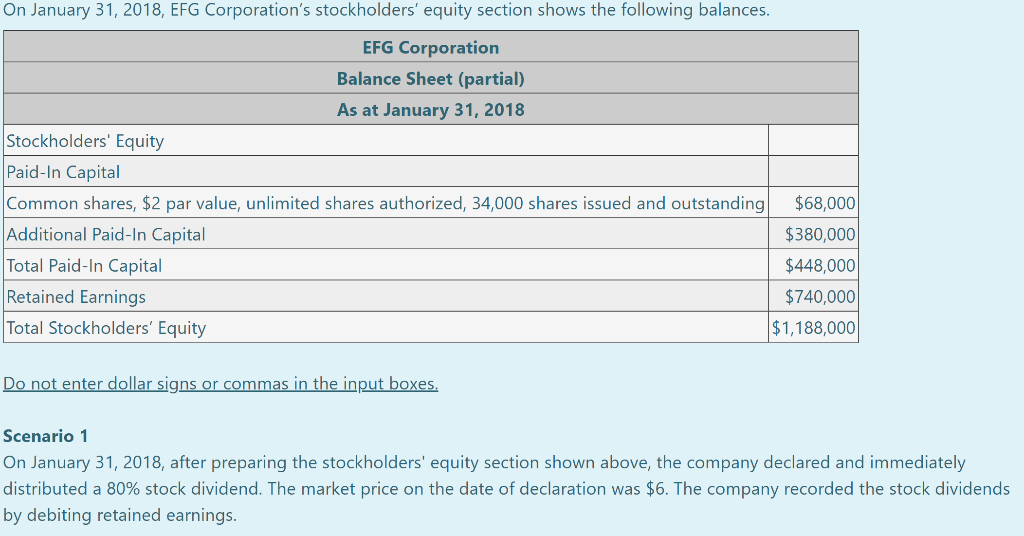
Task: Select the Additional Paid-In Capital label
Action: click(x=106, y=234)
